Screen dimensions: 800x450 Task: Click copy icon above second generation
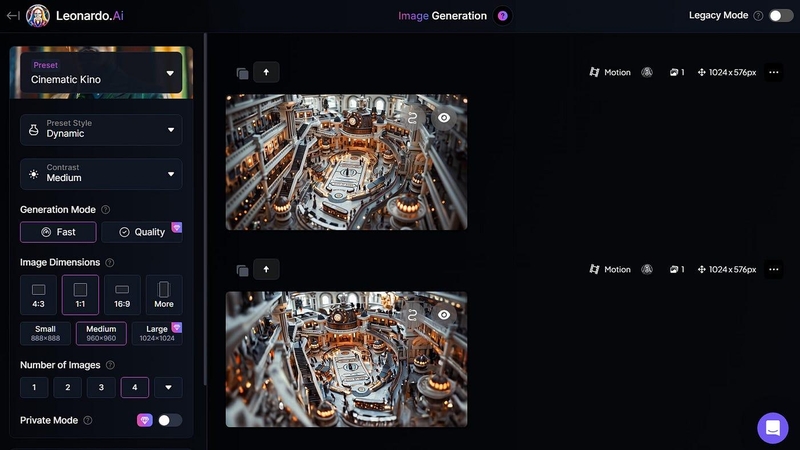coord(242,270)
